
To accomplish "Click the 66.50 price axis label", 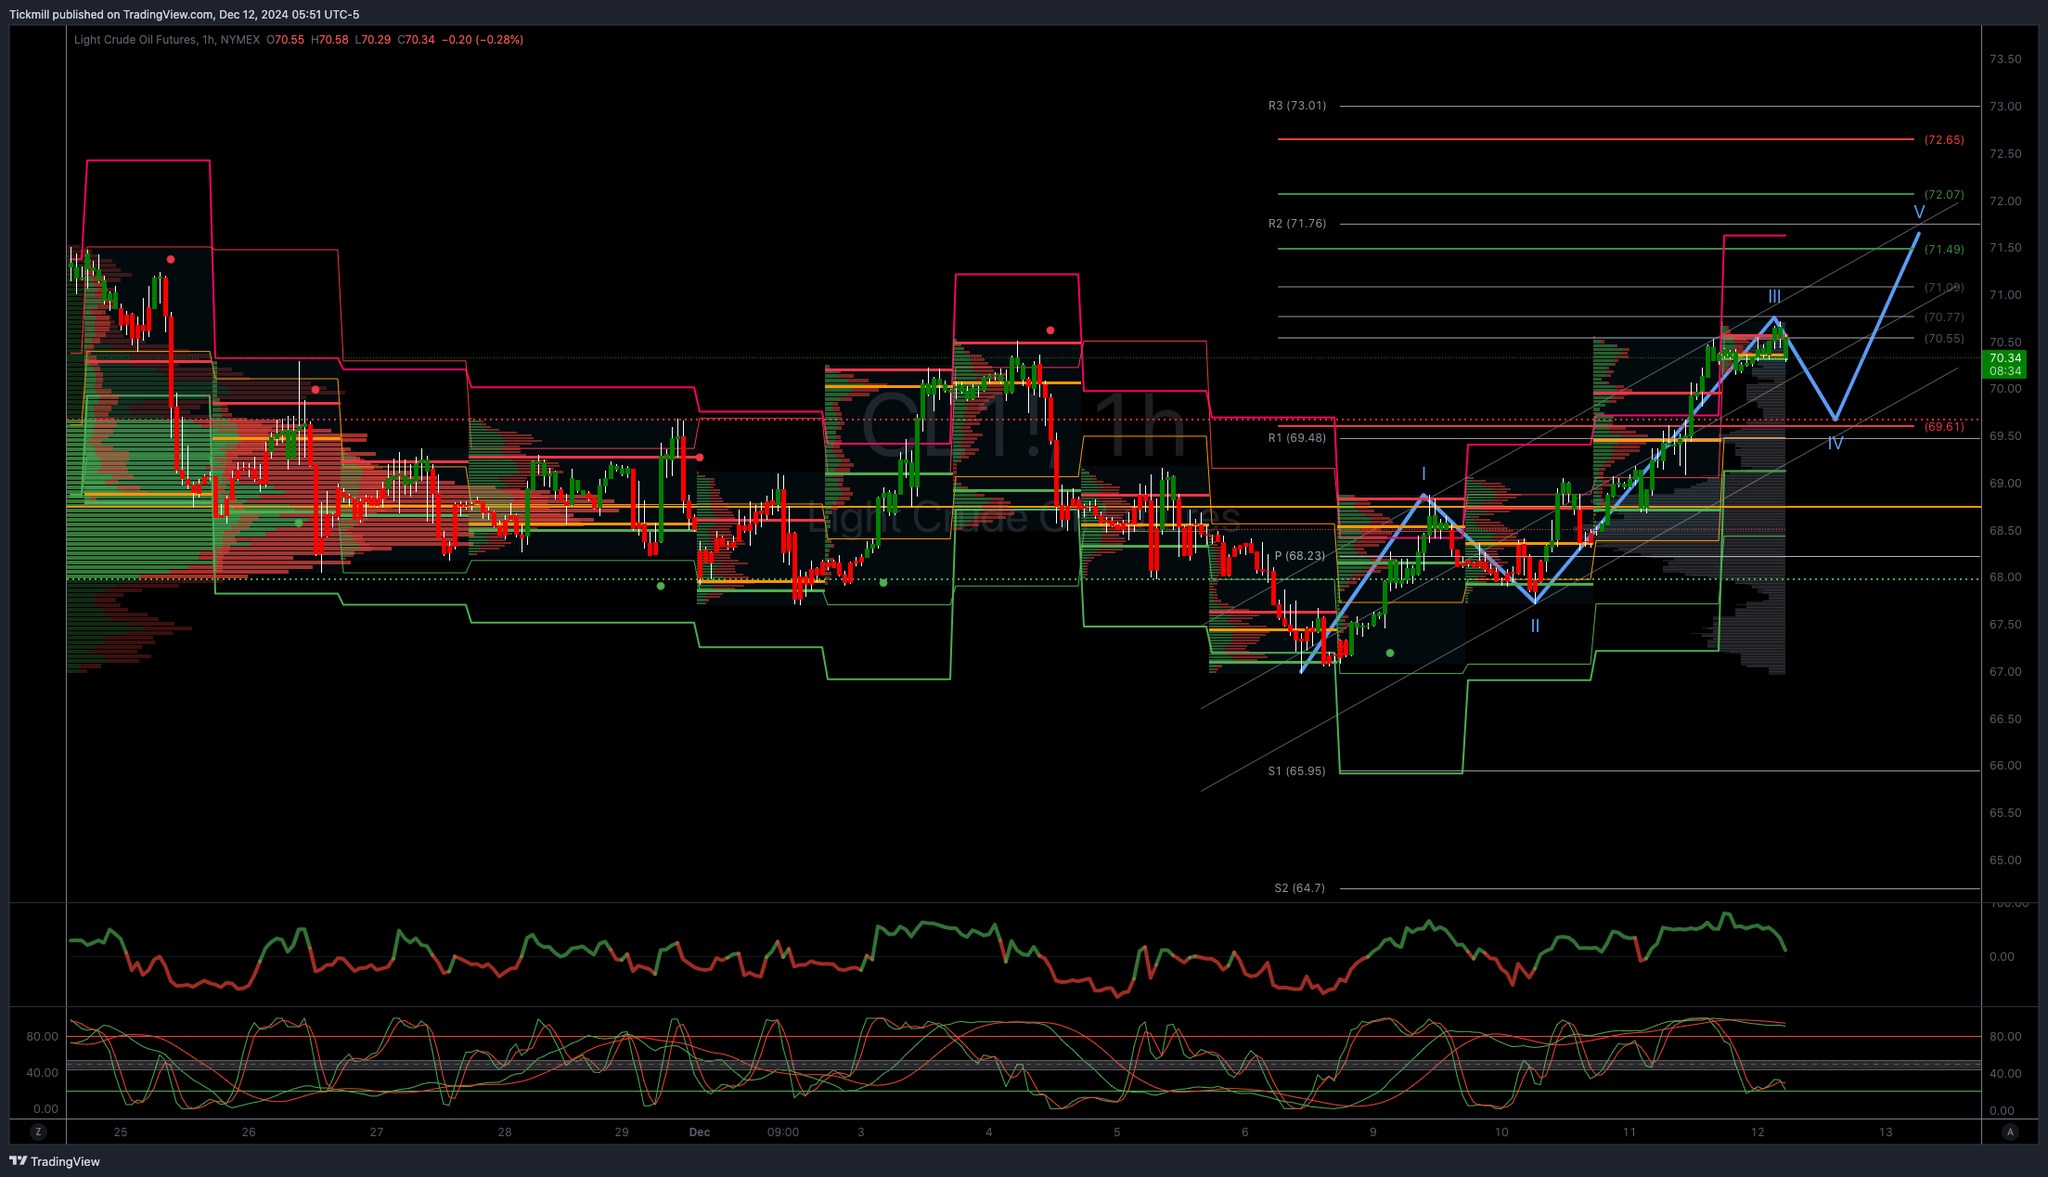I will point(2005,719).
